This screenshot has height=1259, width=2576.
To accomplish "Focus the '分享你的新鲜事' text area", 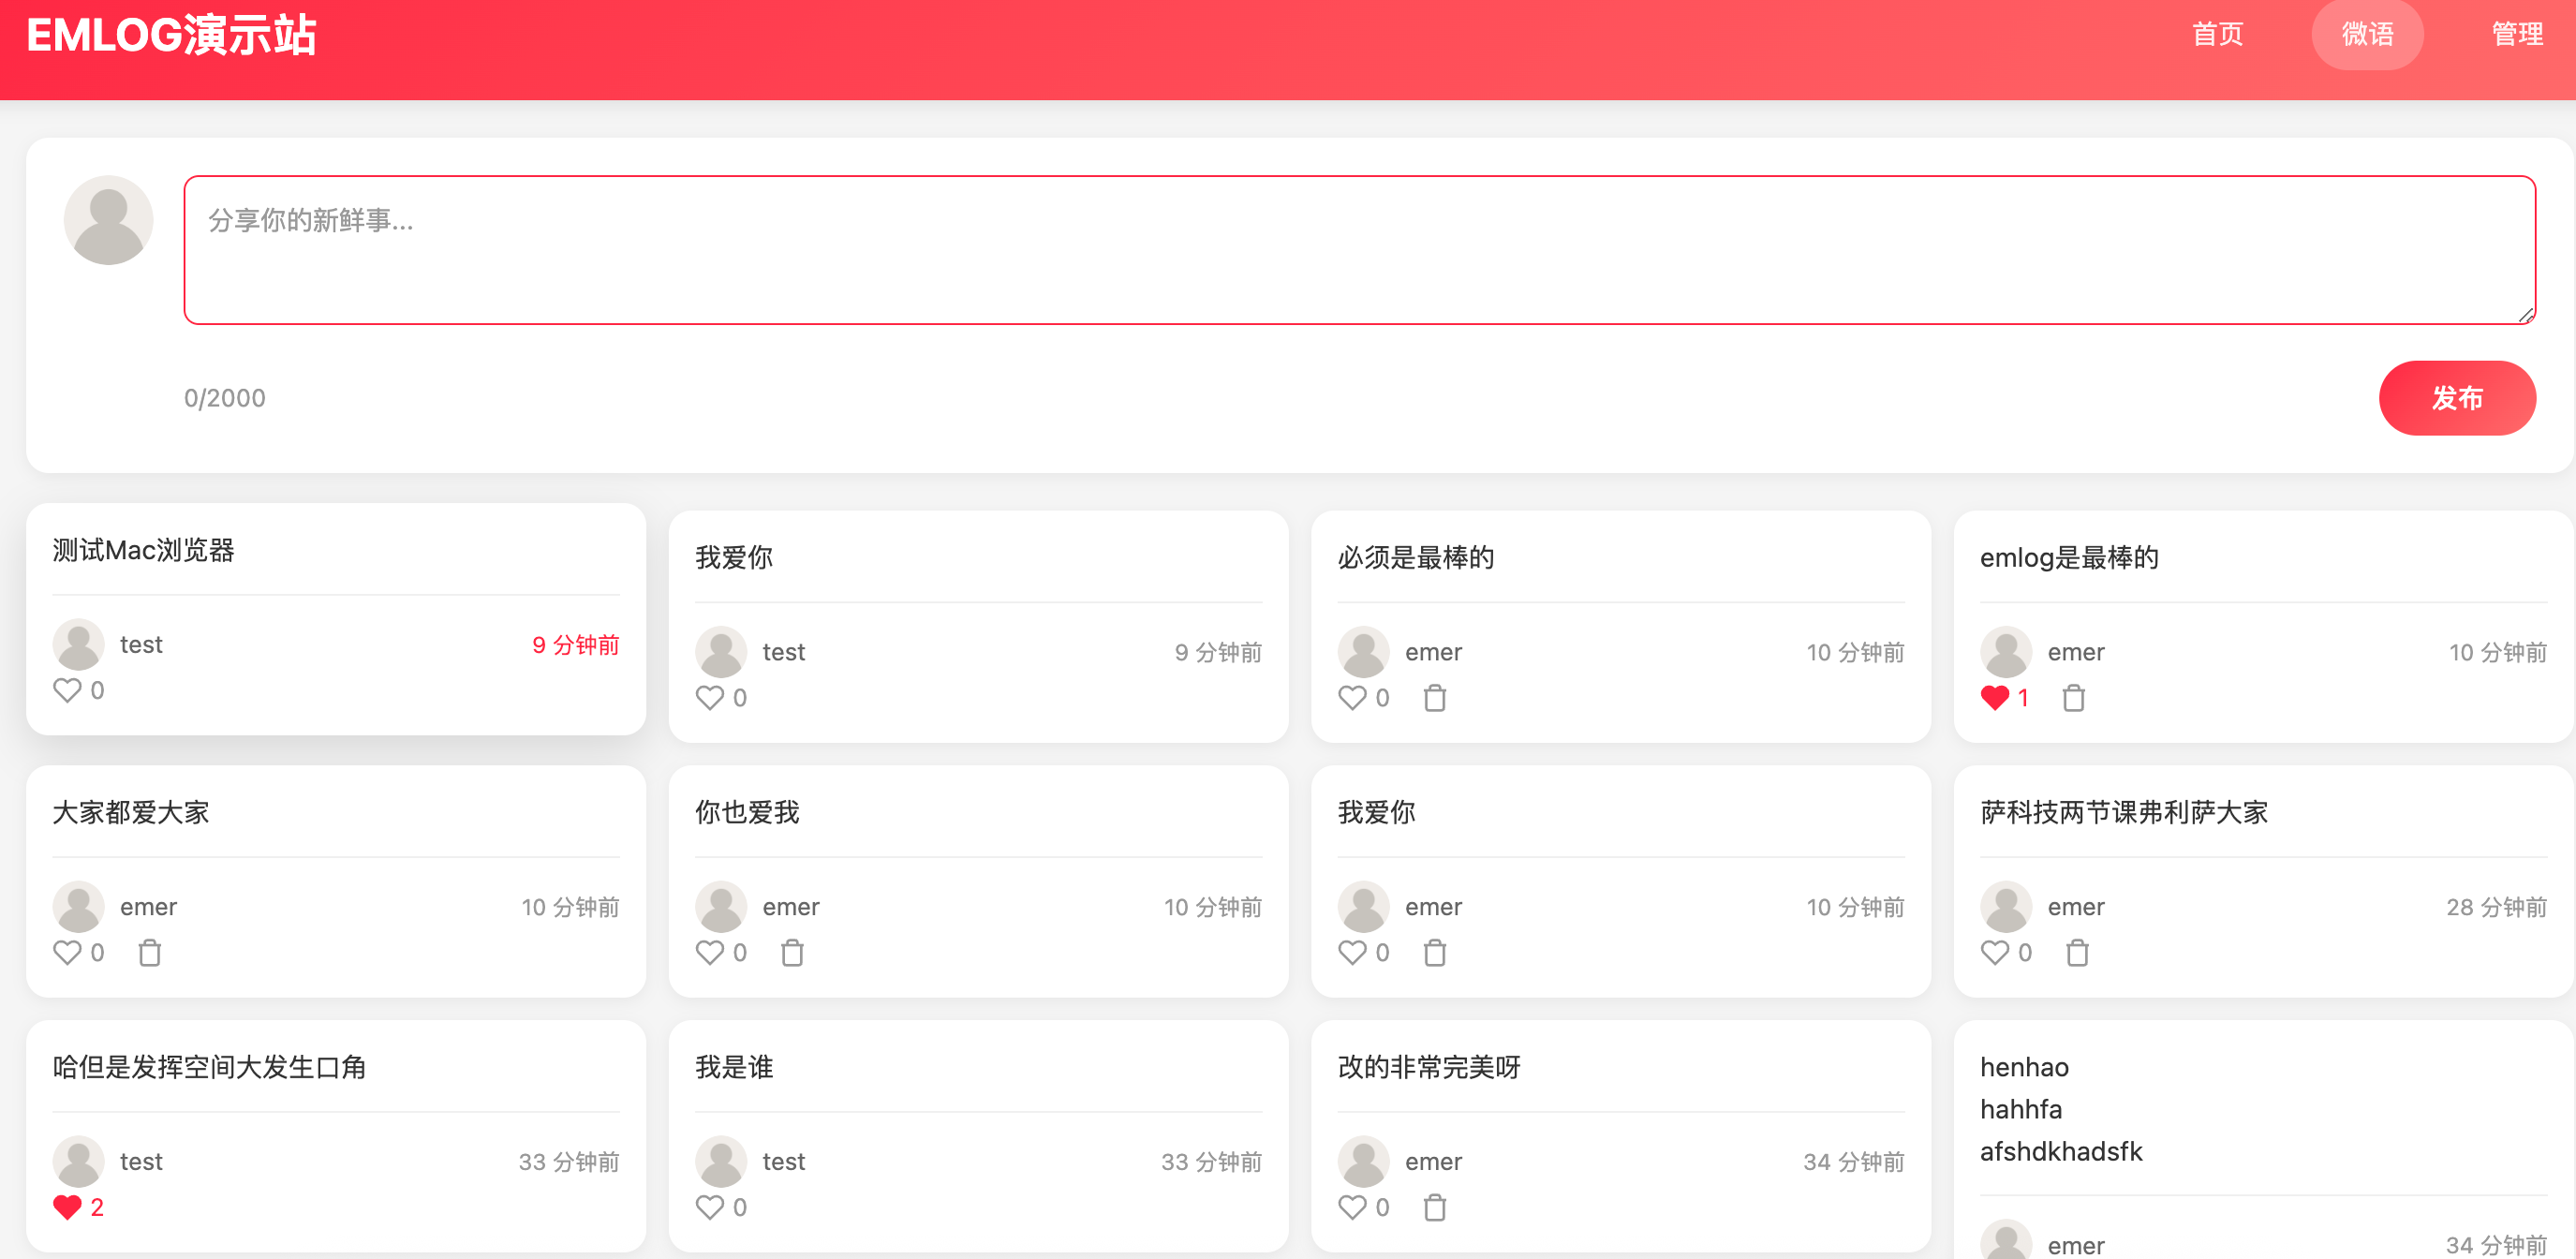I will click(x=1358, y=250).
